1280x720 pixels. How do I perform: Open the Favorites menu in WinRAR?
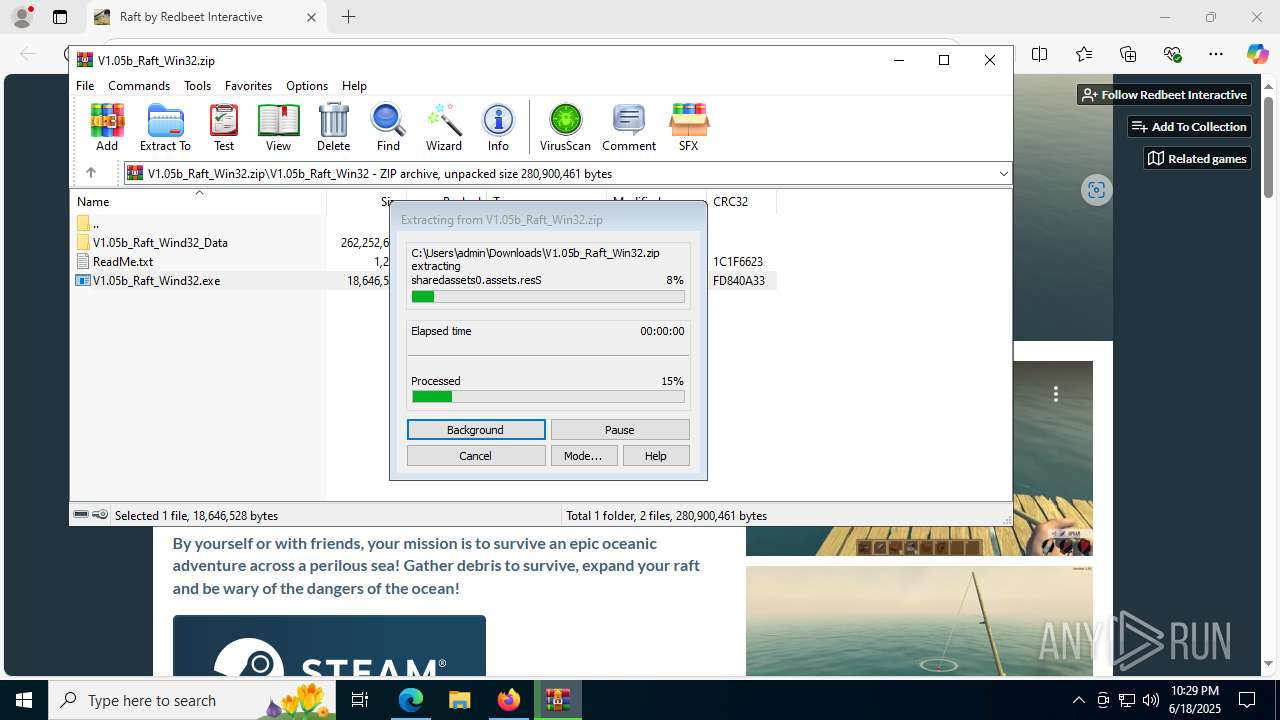tap(248, 86)
